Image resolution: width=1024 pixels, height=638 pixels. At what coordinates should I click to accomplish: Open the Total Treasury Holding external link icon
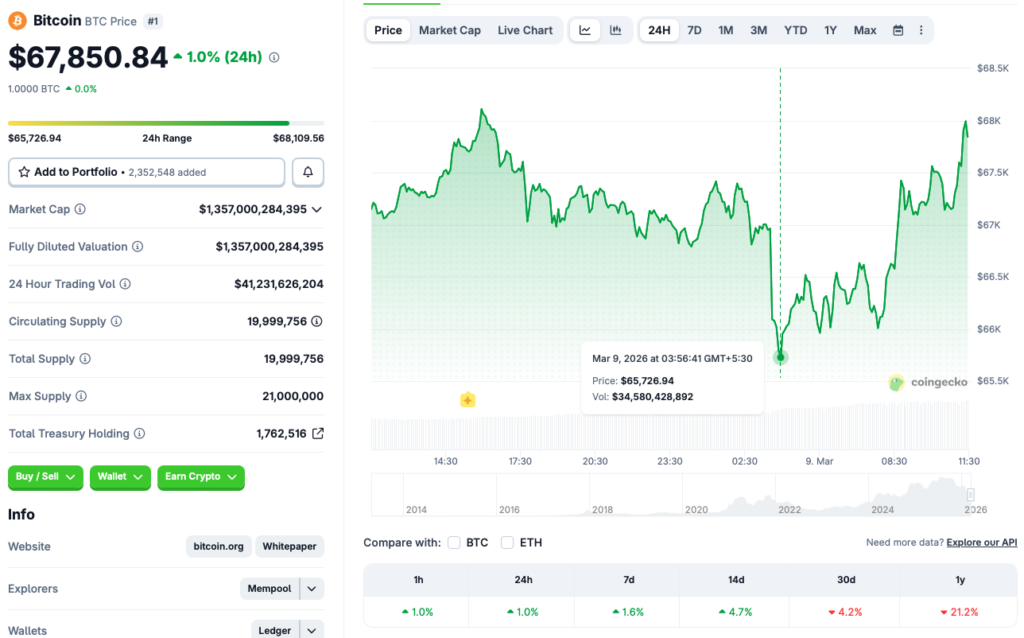[x=316, y=433]
